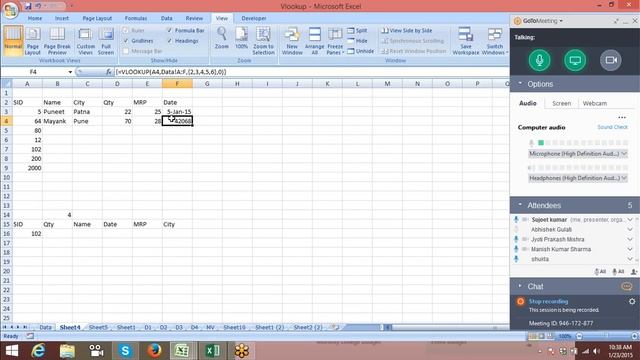640x360 pixels.
Task: Toggle the Ruler checkbox
Action: [126, 31]
